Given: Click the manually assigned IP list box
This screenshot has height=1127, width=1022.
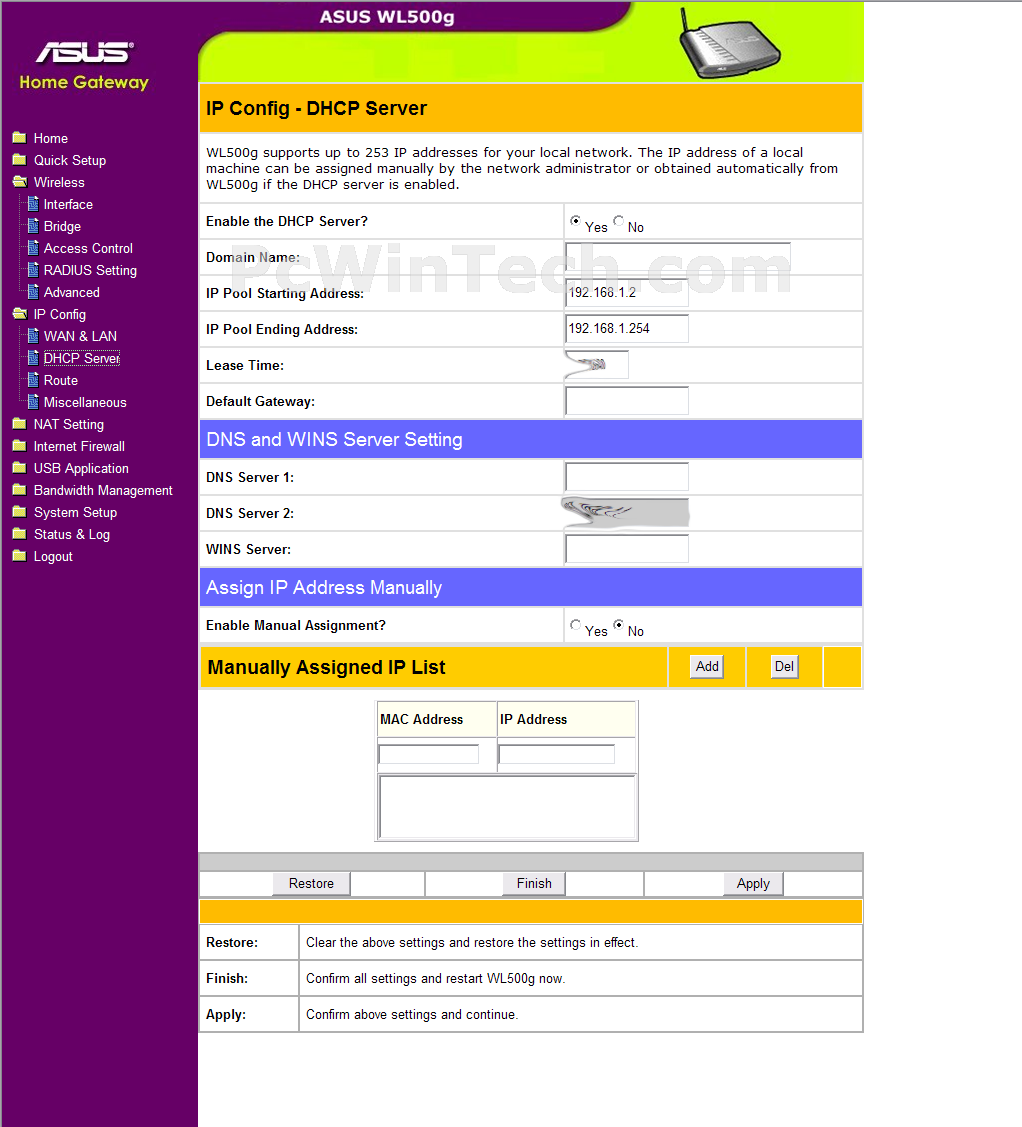Looking at the screenshot, I should point(507,806).
